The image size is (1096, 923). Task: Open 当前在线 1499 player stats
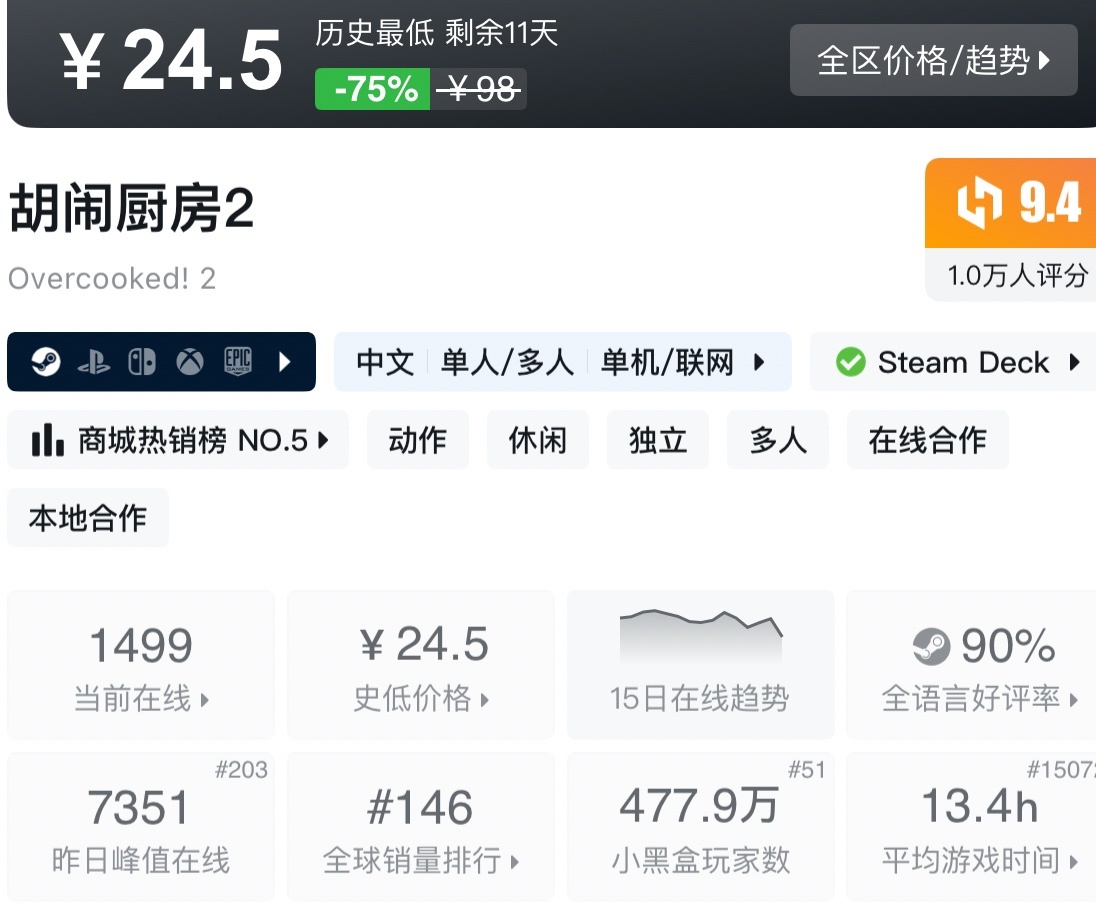pyautogui.click(x=141, y=665)
